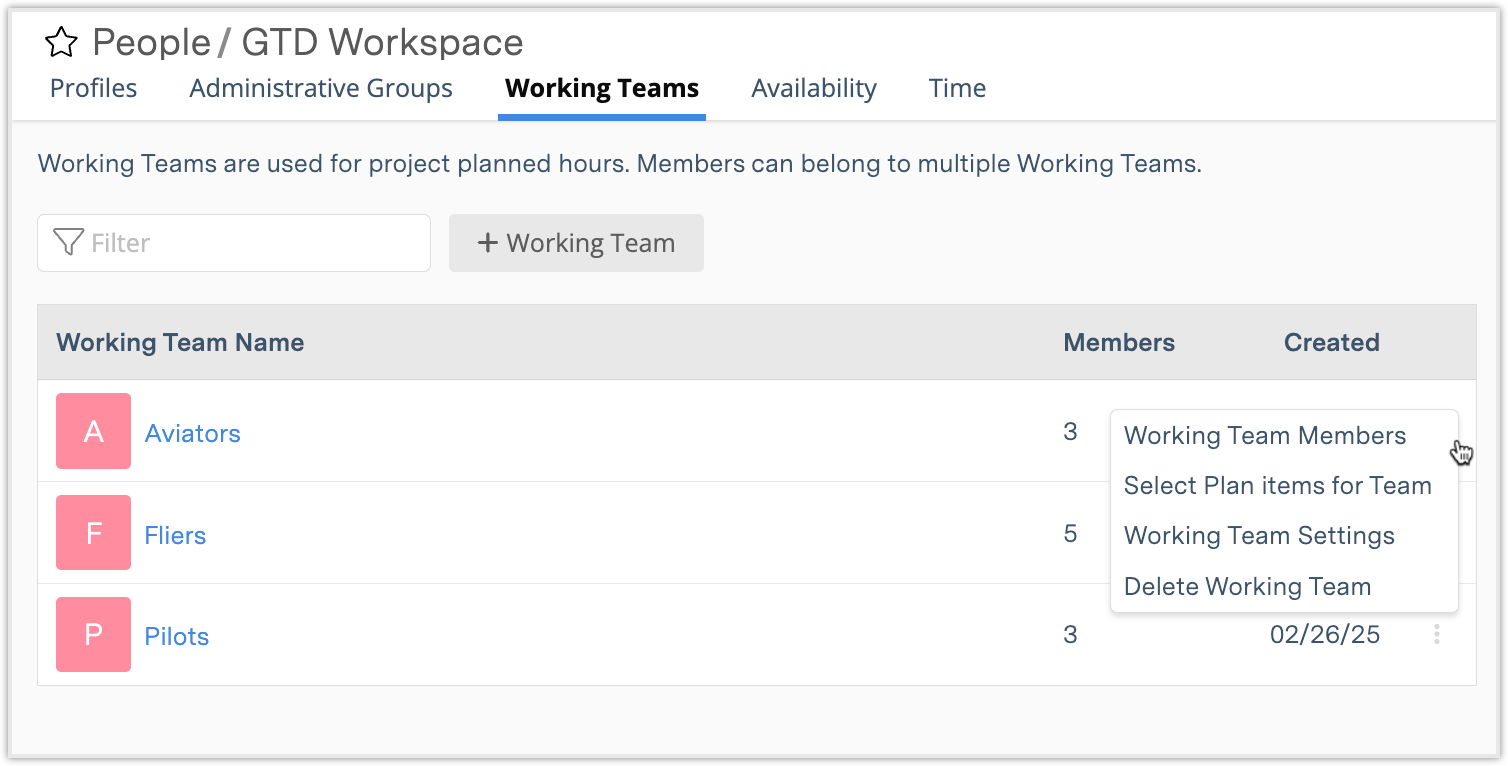
Task: Select the Availability tab
Action: coord(813,88)
